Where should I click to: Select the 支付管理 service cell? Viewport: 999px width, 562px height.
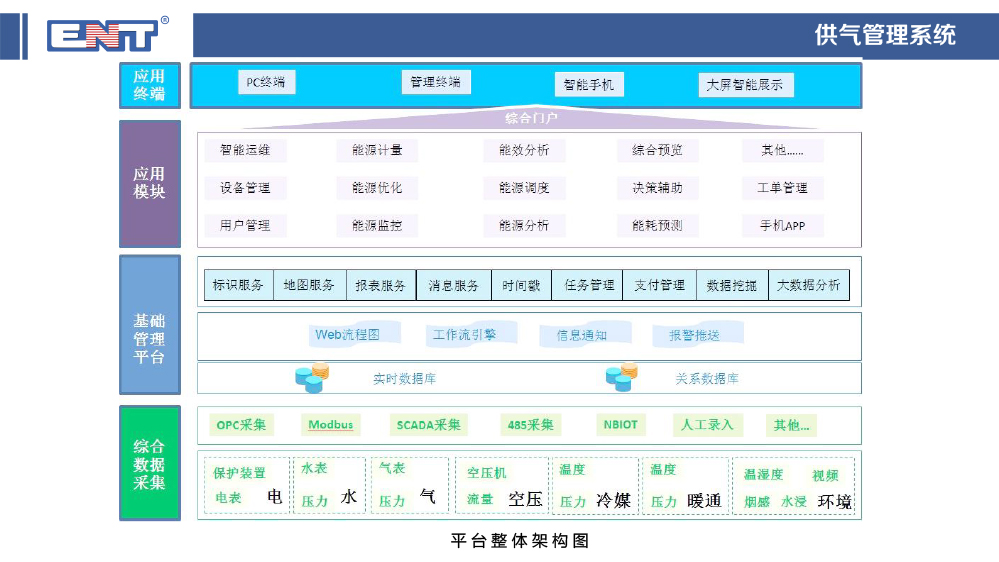click(659, 285)
